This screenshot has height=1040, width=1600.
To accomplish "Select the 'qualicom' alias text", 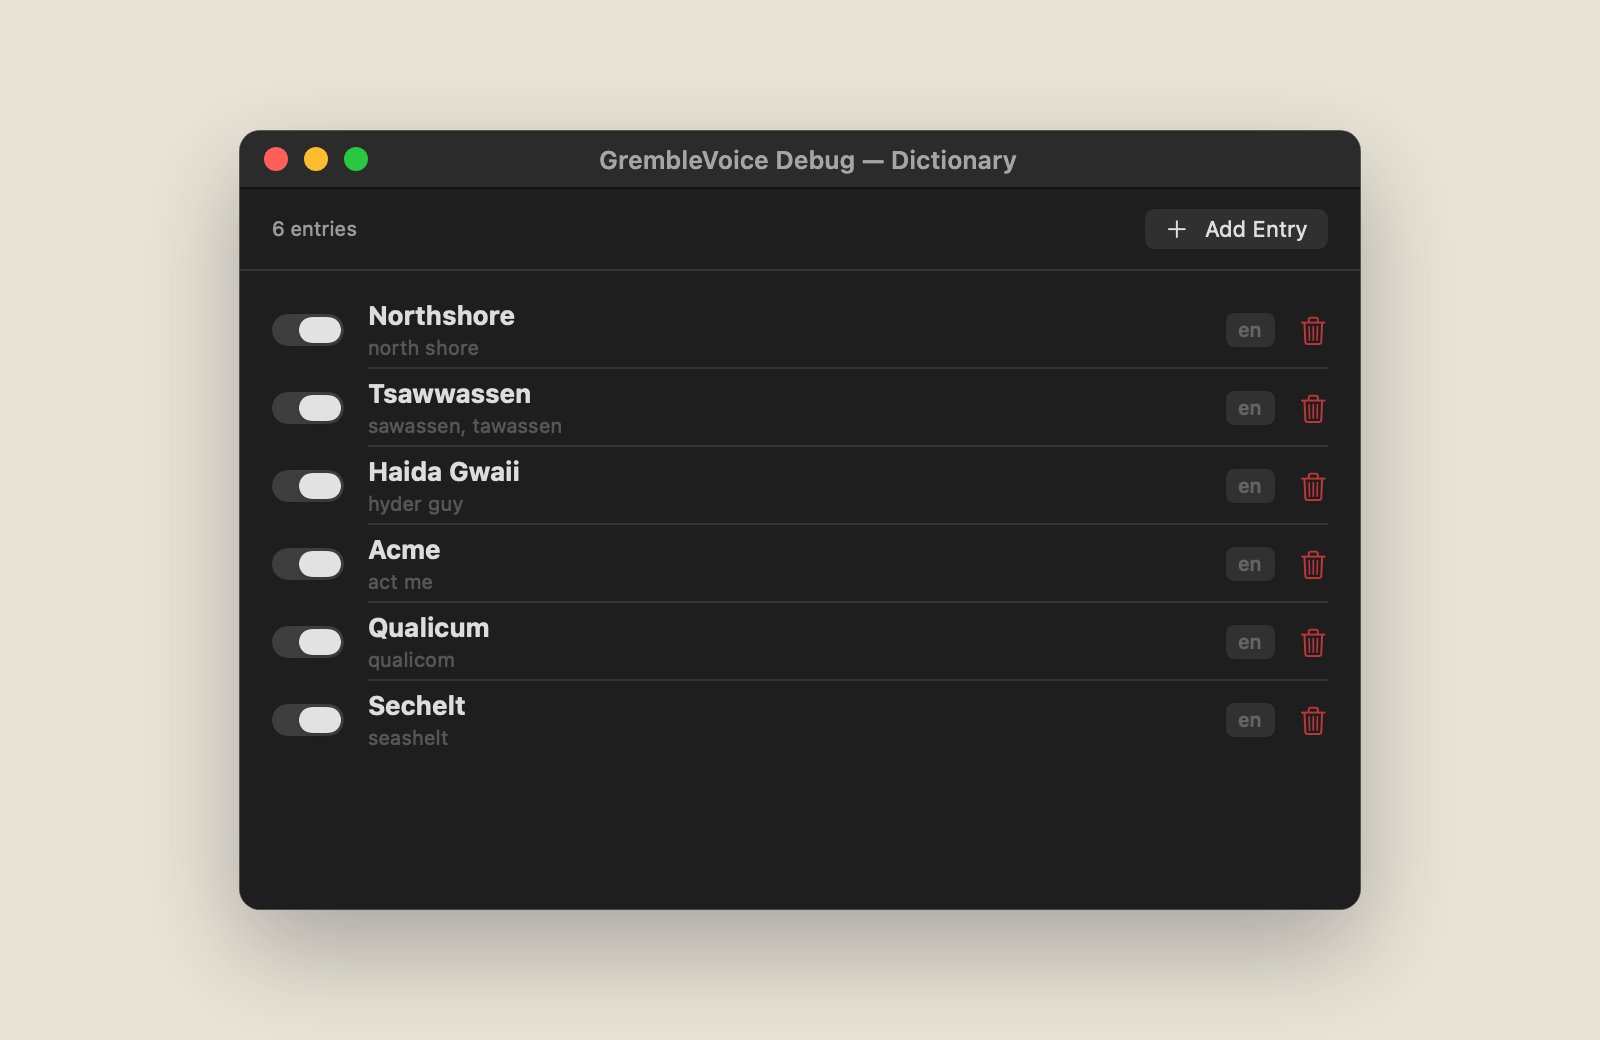I will [411, 660].
